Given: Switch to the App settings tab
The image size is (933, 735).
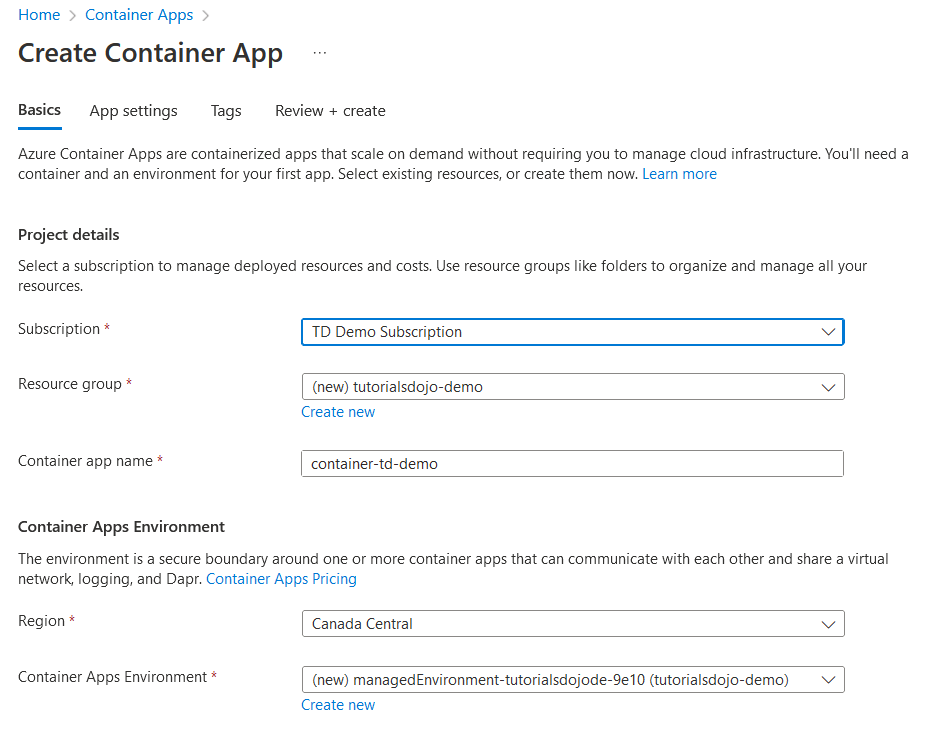Looking at the screenshot, I should pyautogui.click(x=133, y=111).
